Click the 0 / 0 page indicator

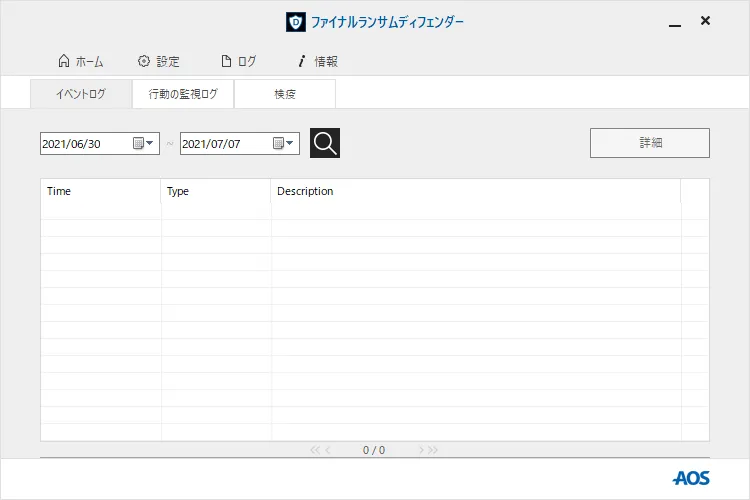coord(374,450)
